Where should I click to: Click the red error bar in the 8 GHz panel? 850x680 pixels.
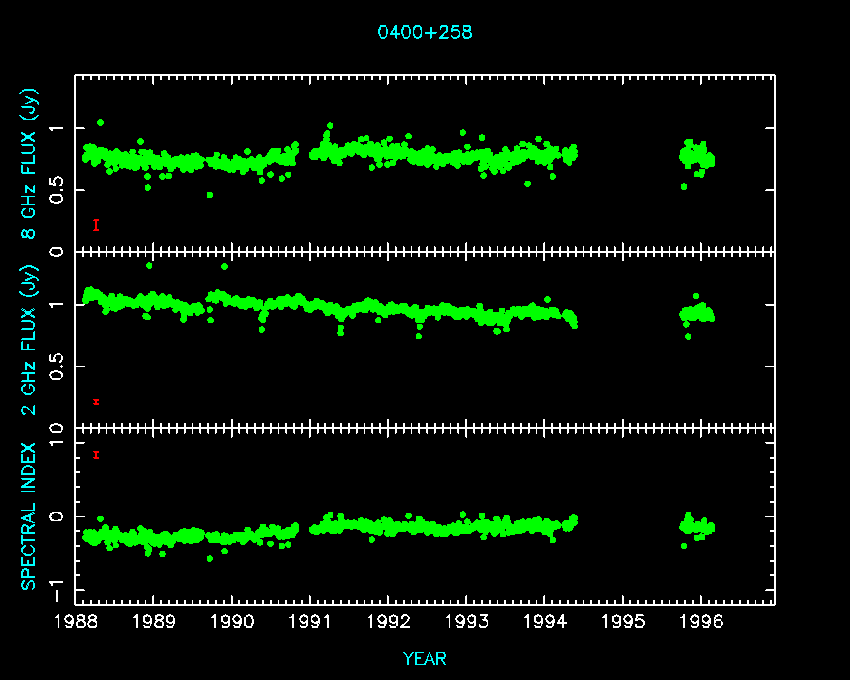(96, 225)
